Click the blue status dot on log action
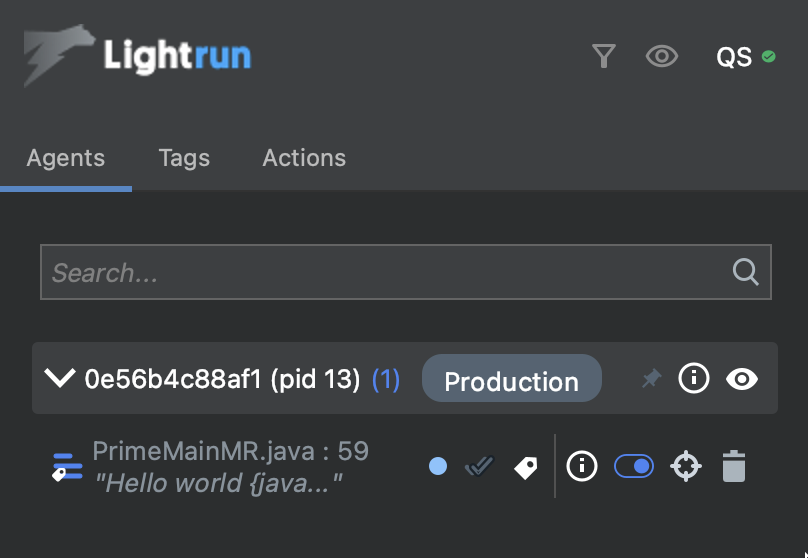Screen dimensions: 808x558 pyautogui.click(x=437, y=466)
